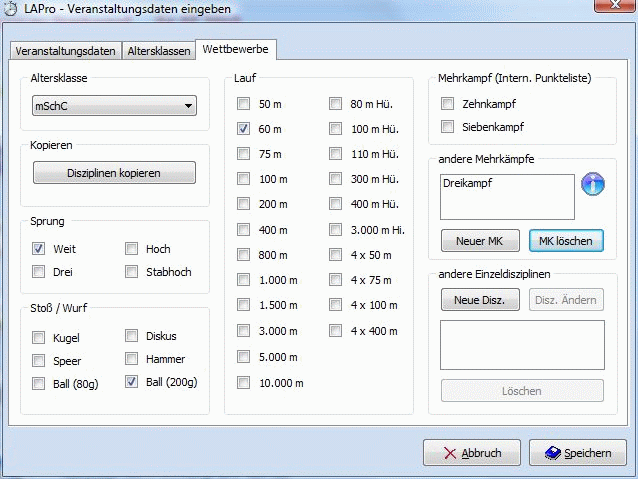638x479 pixels.
Task: Cancel with the Abbruch button
Action: point(471,453)
